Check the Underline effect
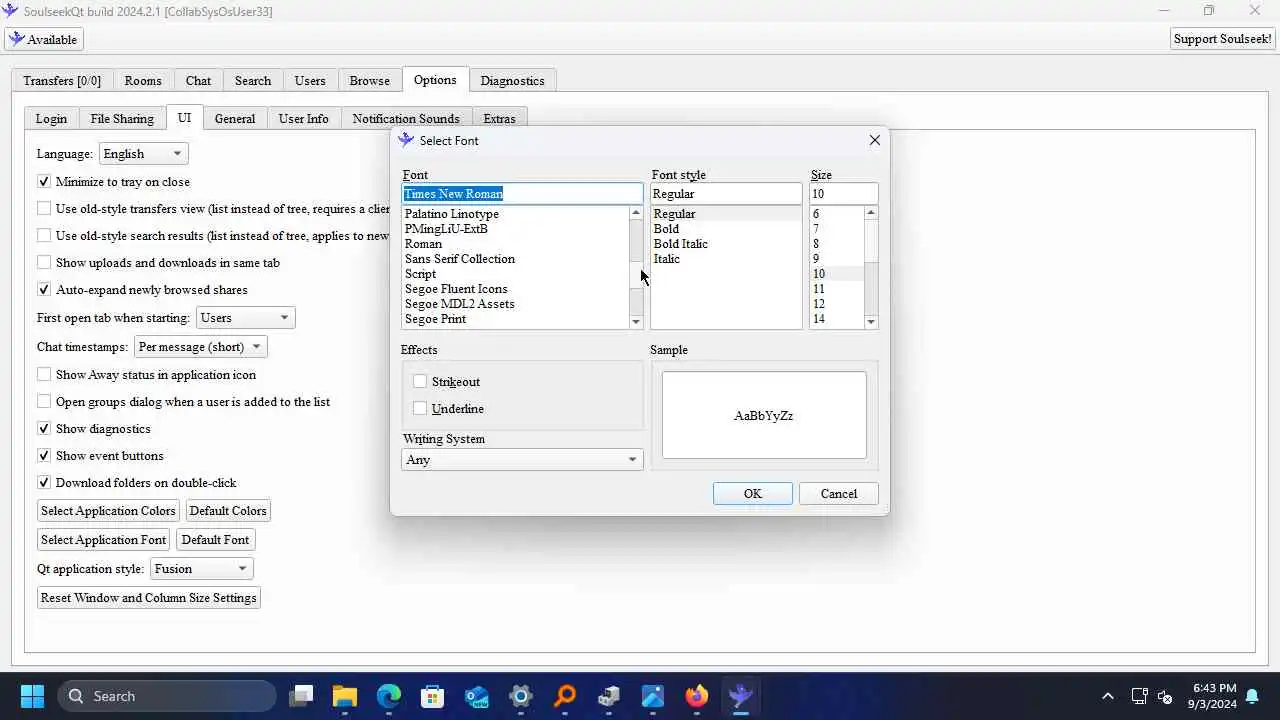The image size is (1280, 720). click(420, 409)
